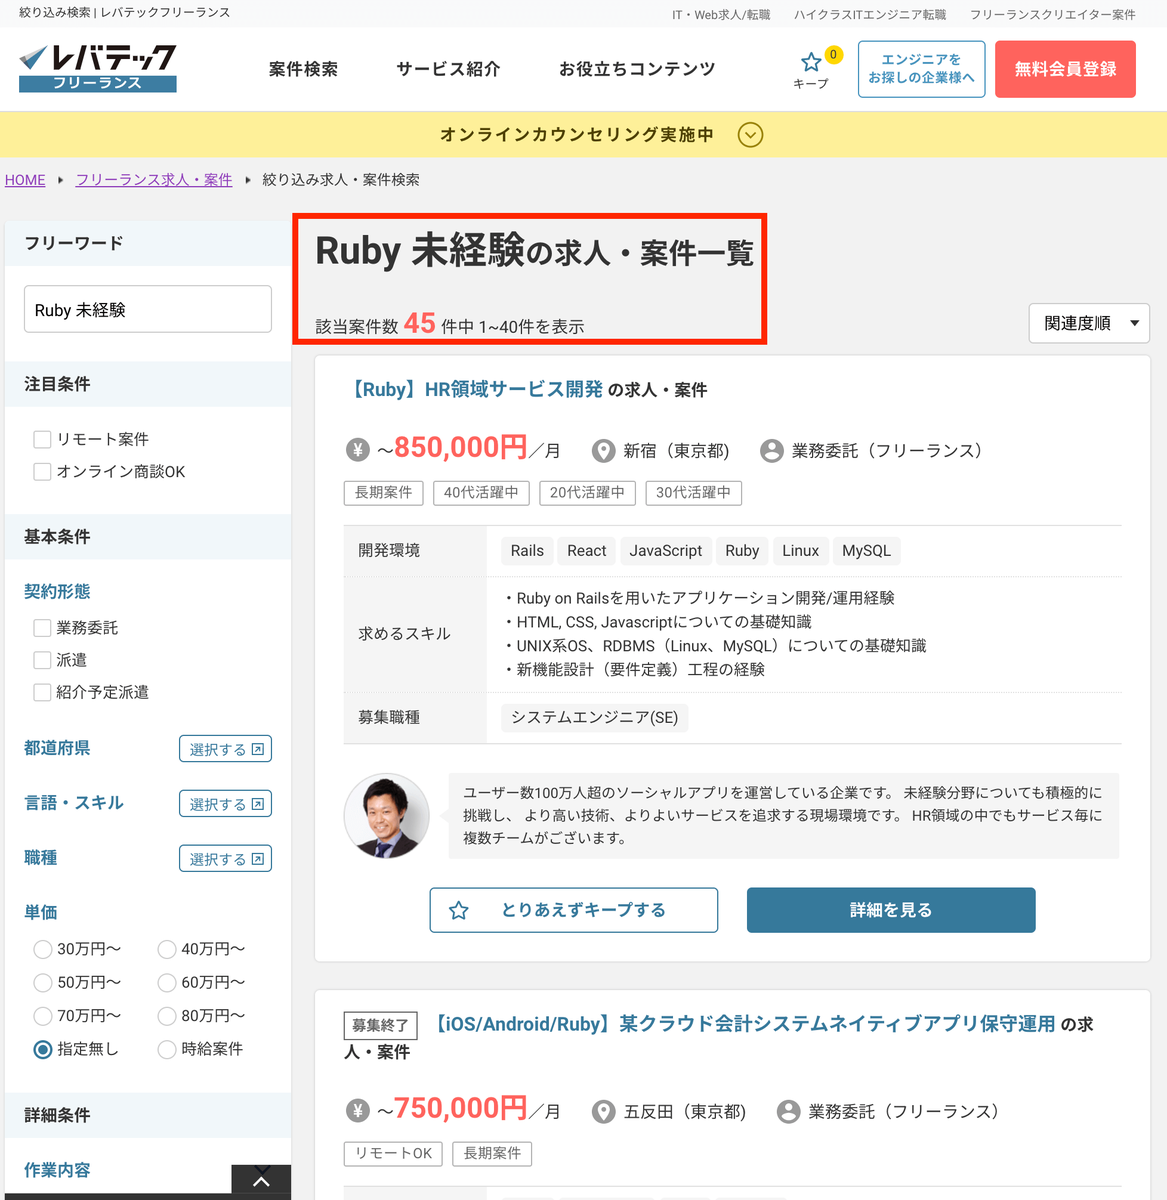Image resolution: width=1167 pixels, height=1200 pixels.
Task: Expand the オンラインカウンセリング banner chevron
Action: 750,135
